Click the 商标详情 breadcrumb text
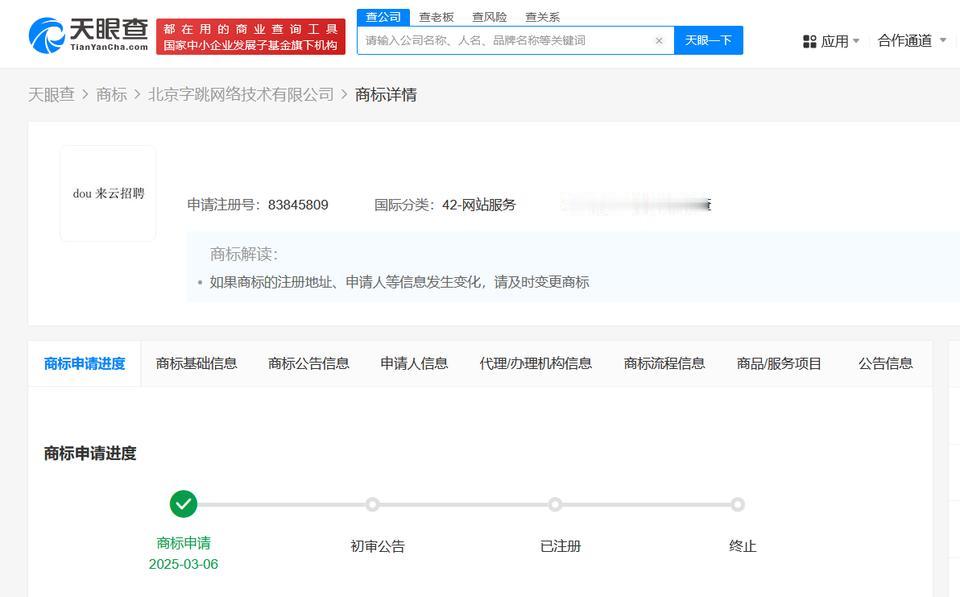 [386, 94]
